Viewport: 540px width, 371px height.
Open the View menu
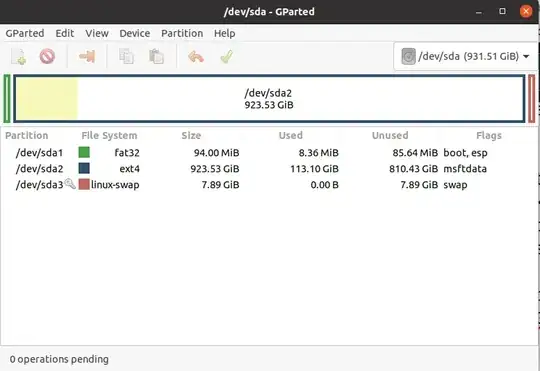[97, 33]
